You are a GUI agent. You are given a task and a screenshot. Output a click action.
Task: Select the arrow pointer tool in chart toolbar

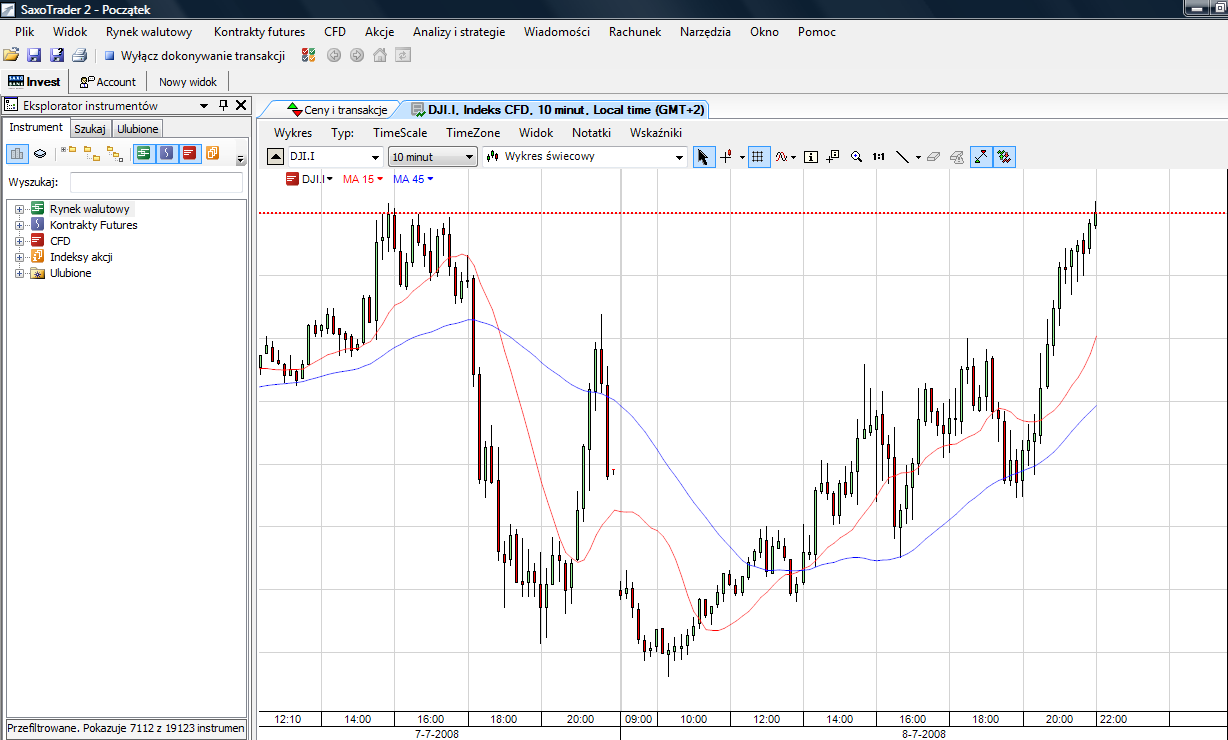coord(704,157)
